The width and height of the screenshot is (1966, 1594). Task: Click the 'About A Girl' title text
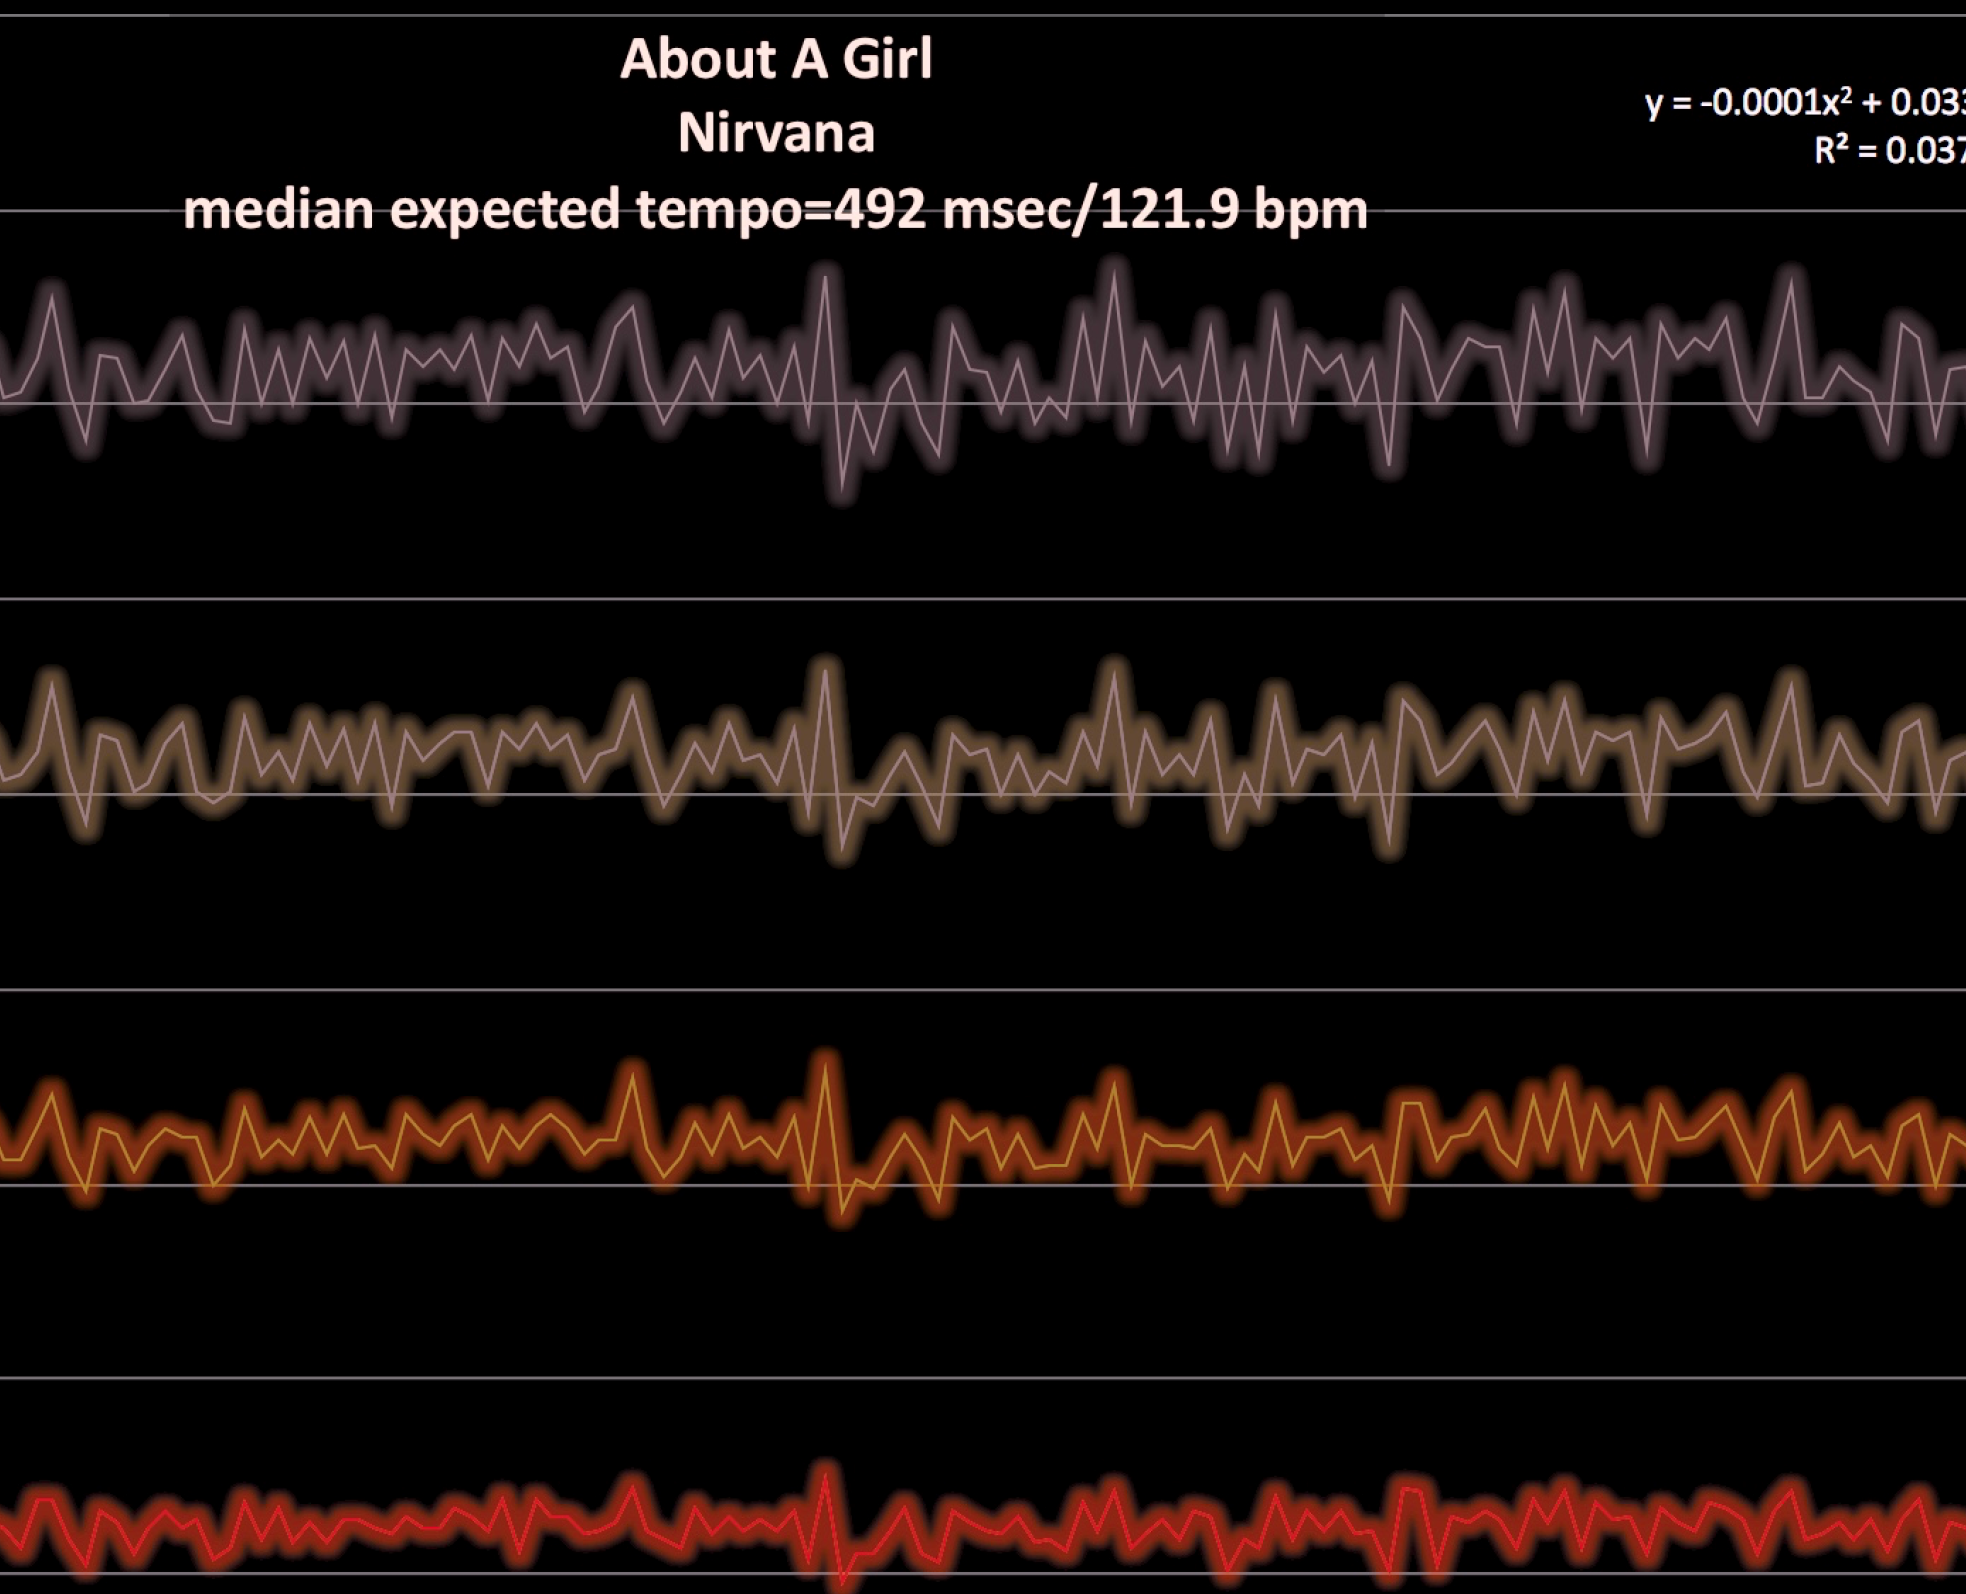776,59
